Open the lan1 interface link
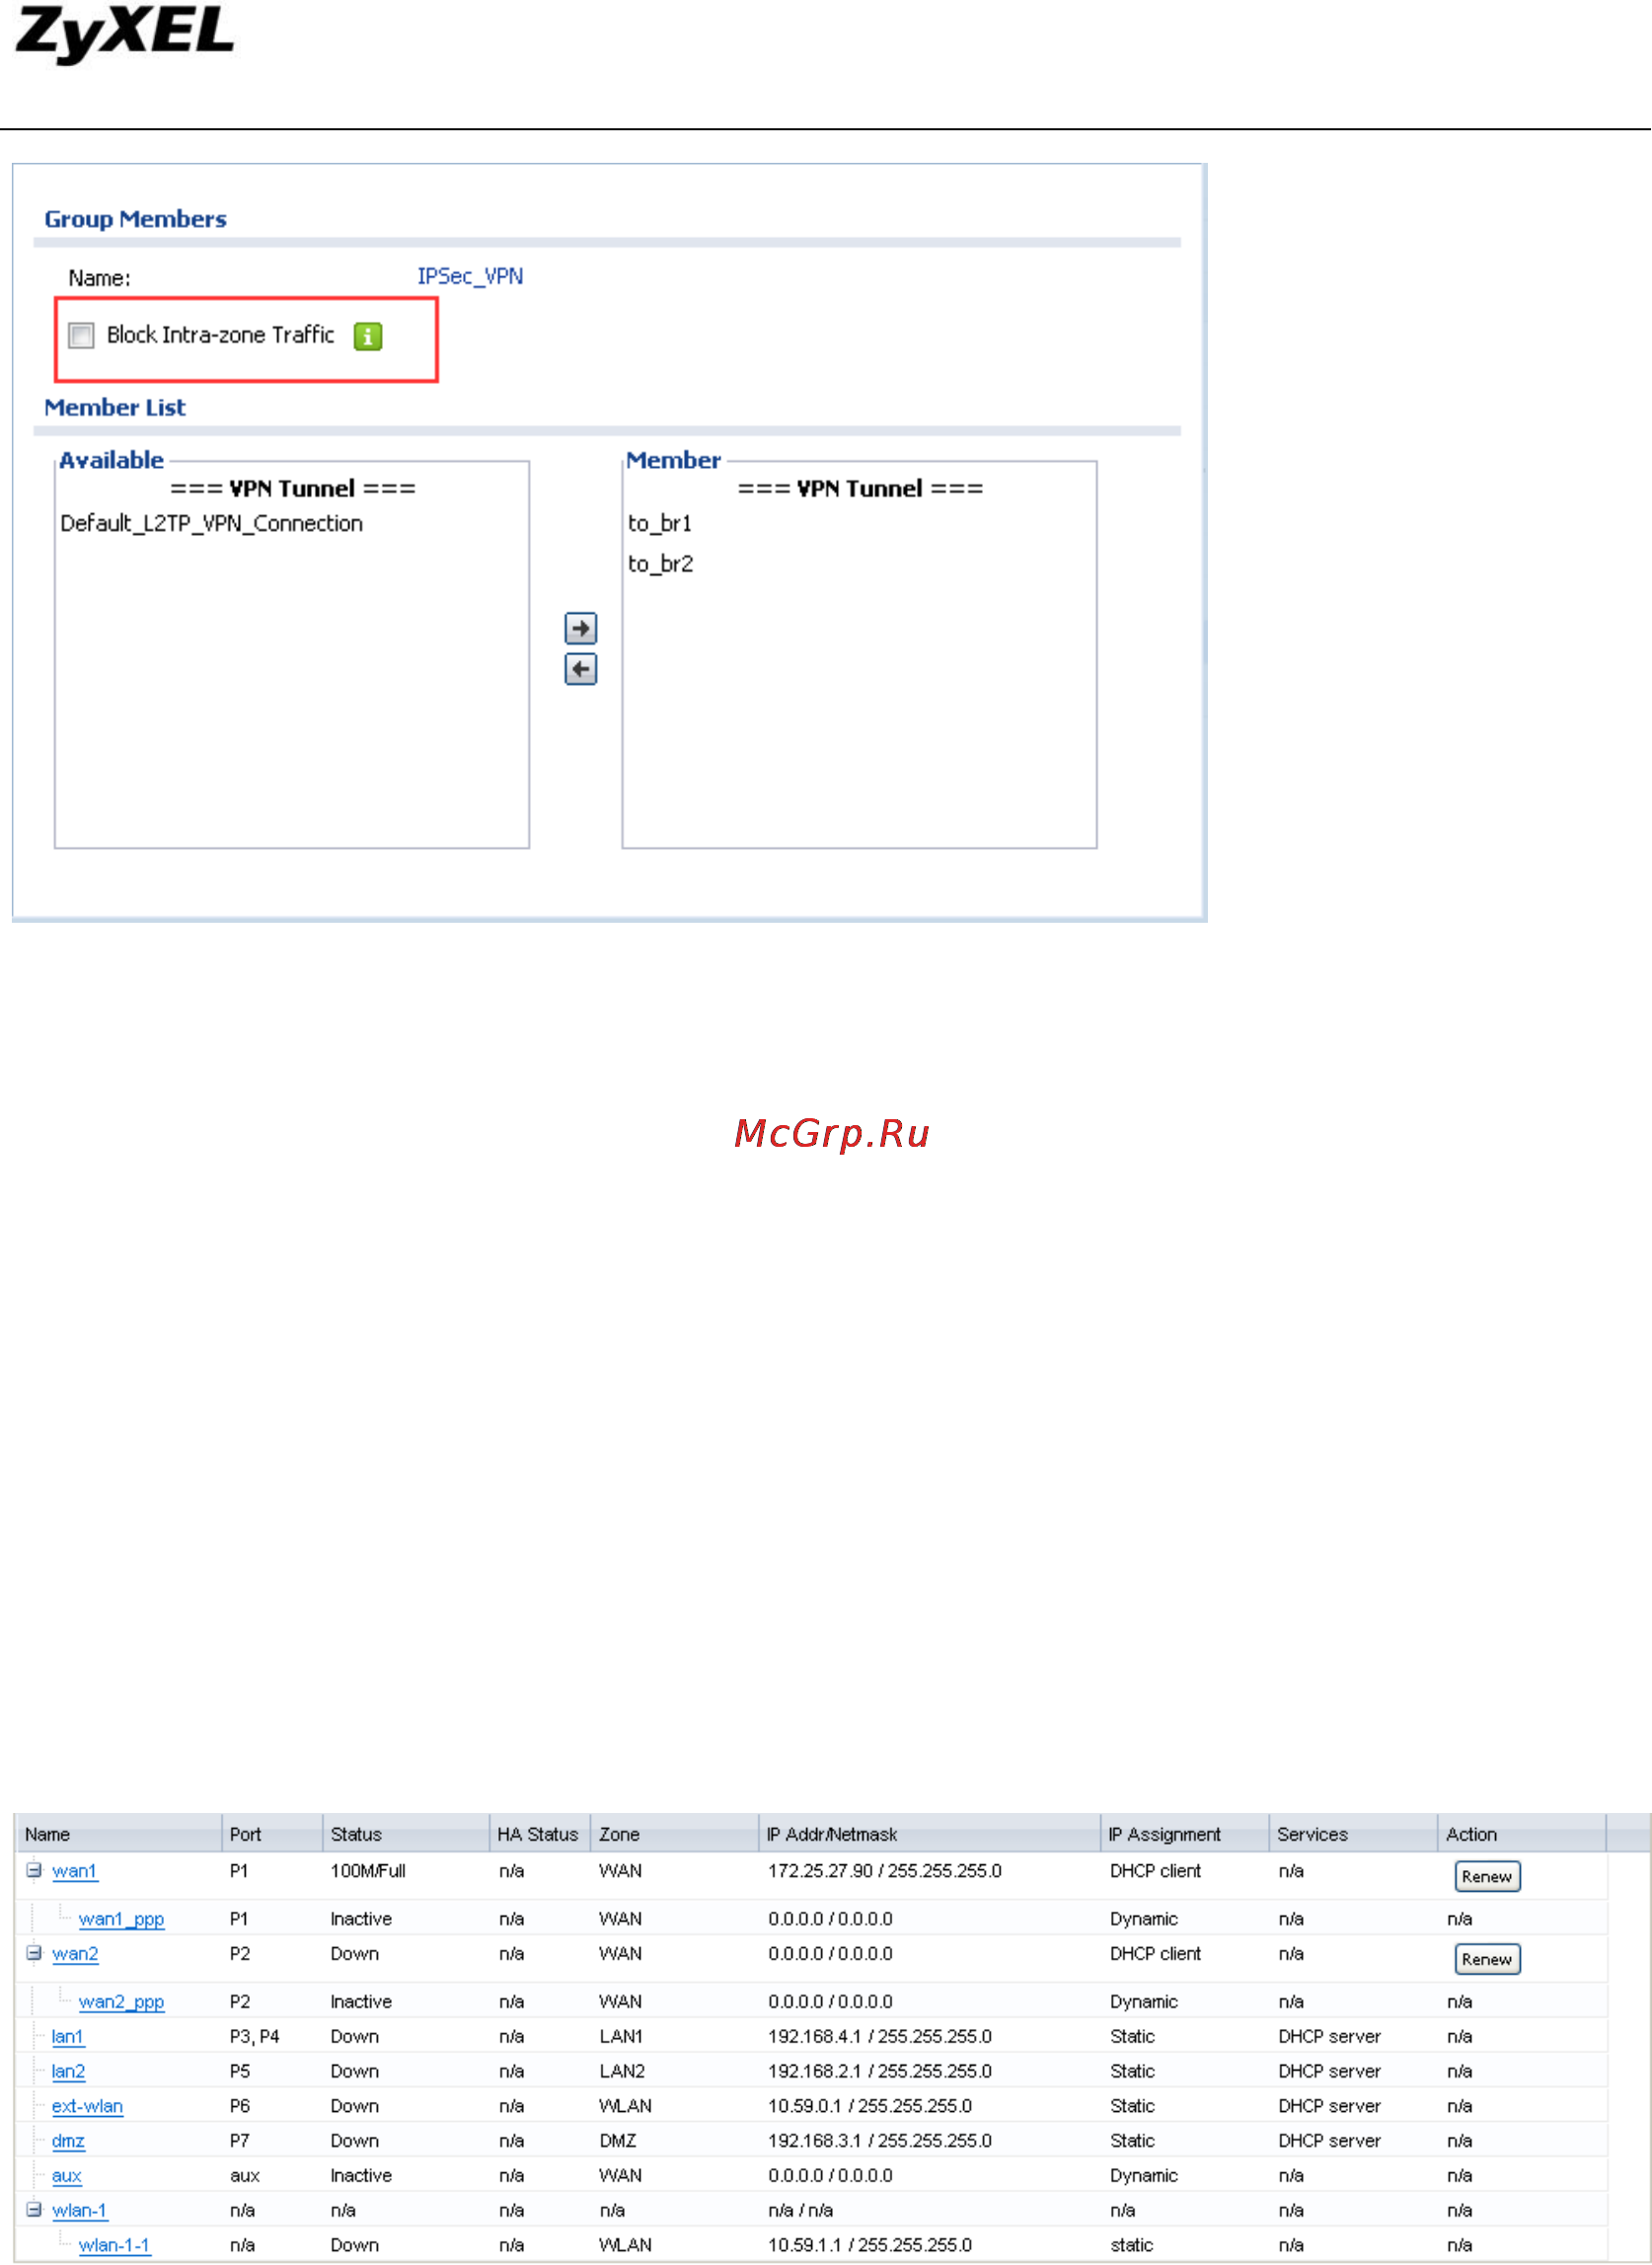This screenshot has height=2265, width=1652. [68, 2037]
